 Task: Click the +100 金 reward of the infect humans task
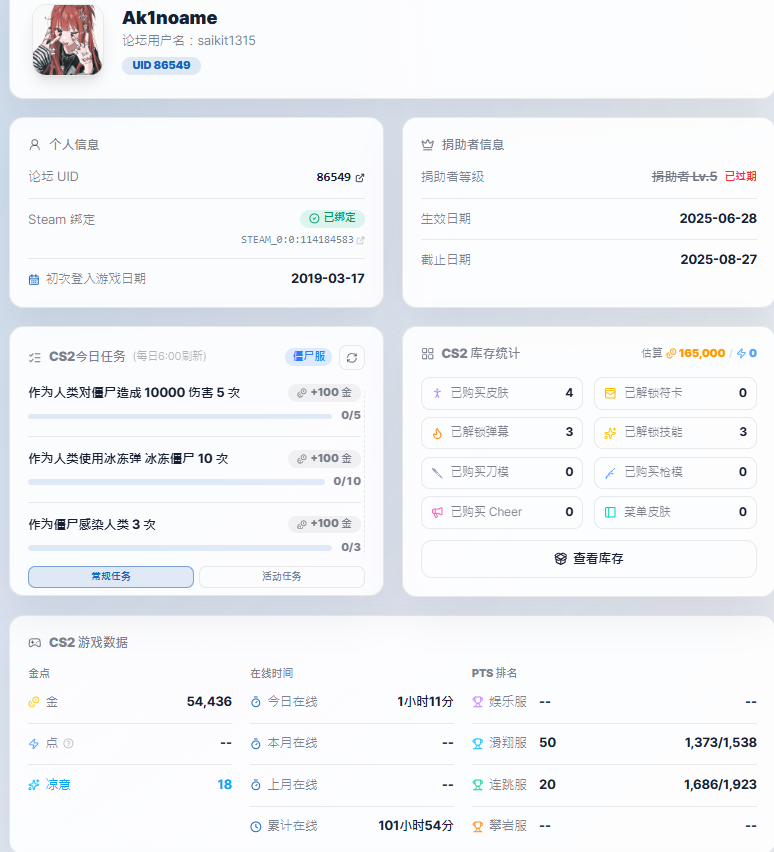tap(324, 524)
